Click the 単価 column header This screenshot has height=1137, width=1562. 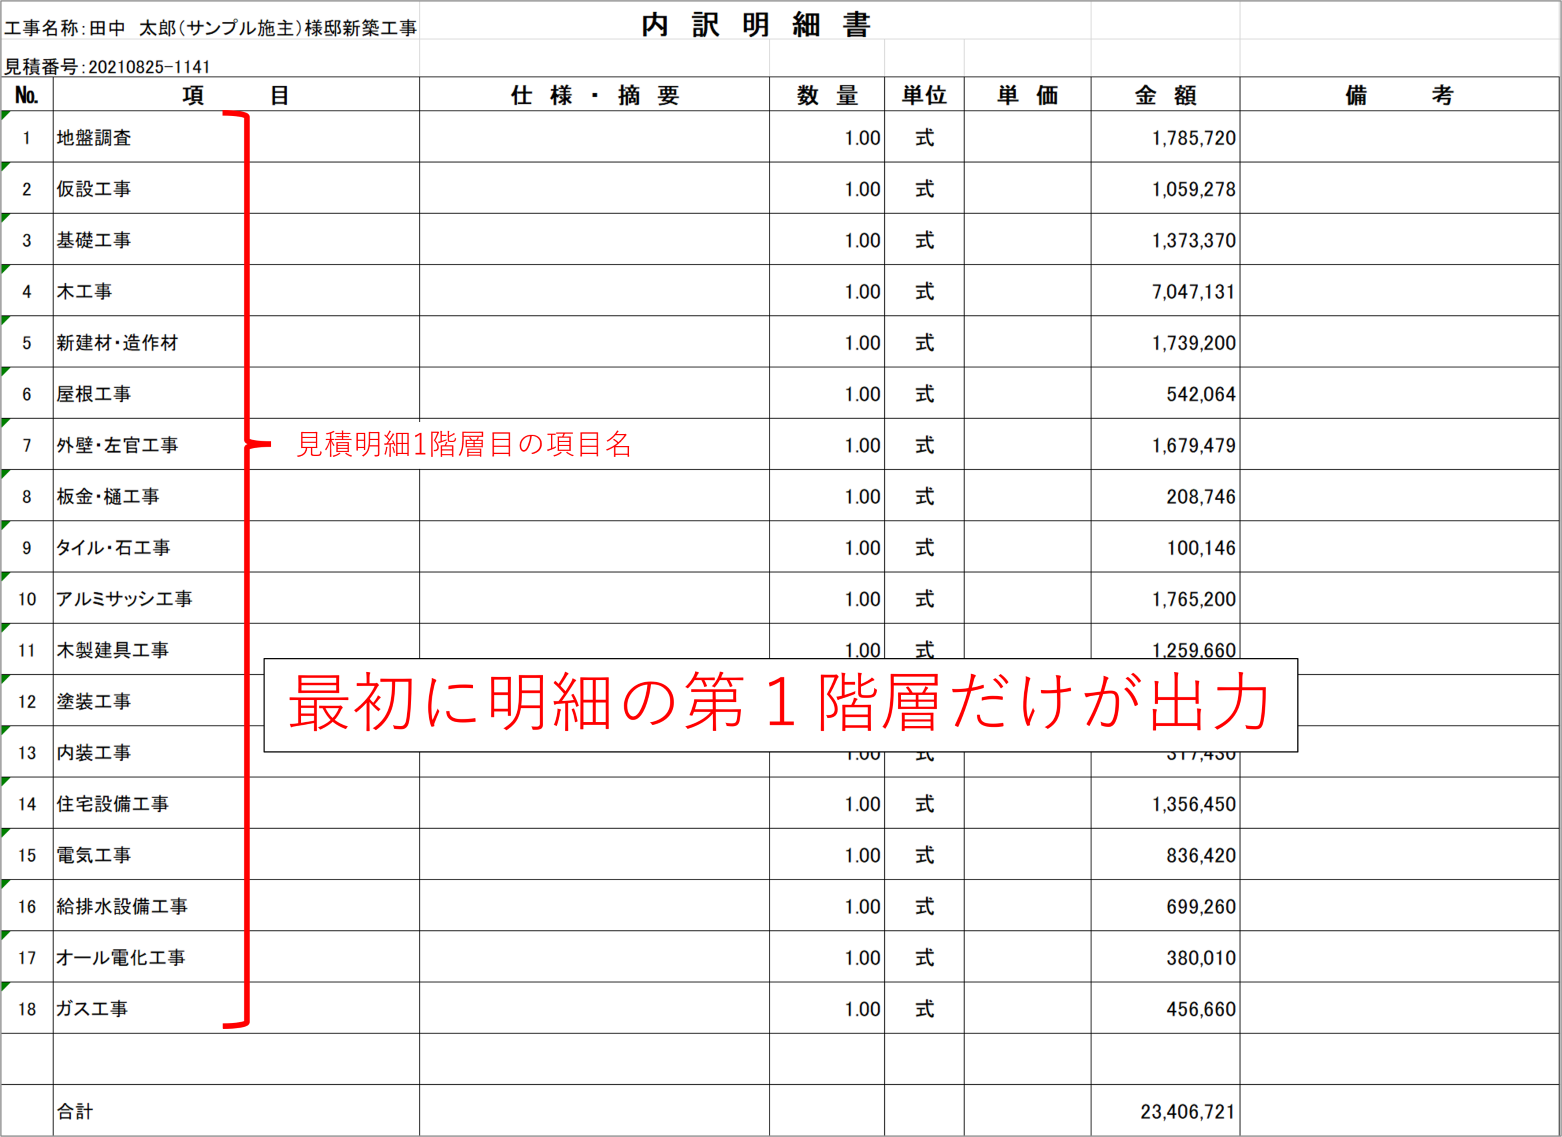pos(1027,95)
